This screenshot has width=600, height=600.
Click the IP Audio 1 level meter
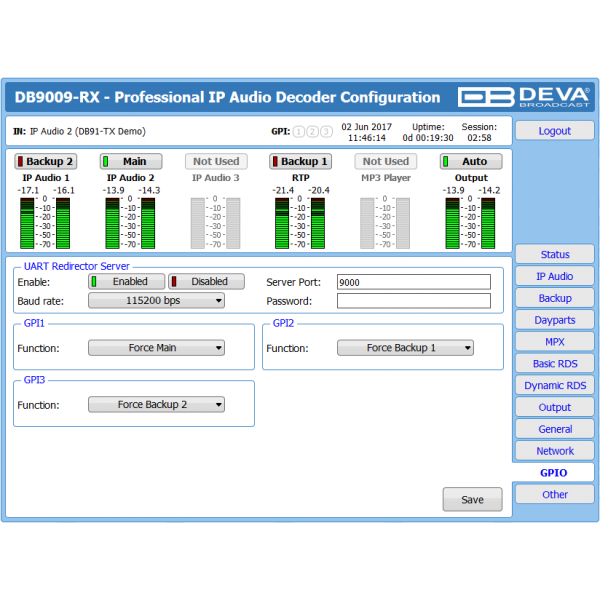pyautogui.click(x=45, y=223)
